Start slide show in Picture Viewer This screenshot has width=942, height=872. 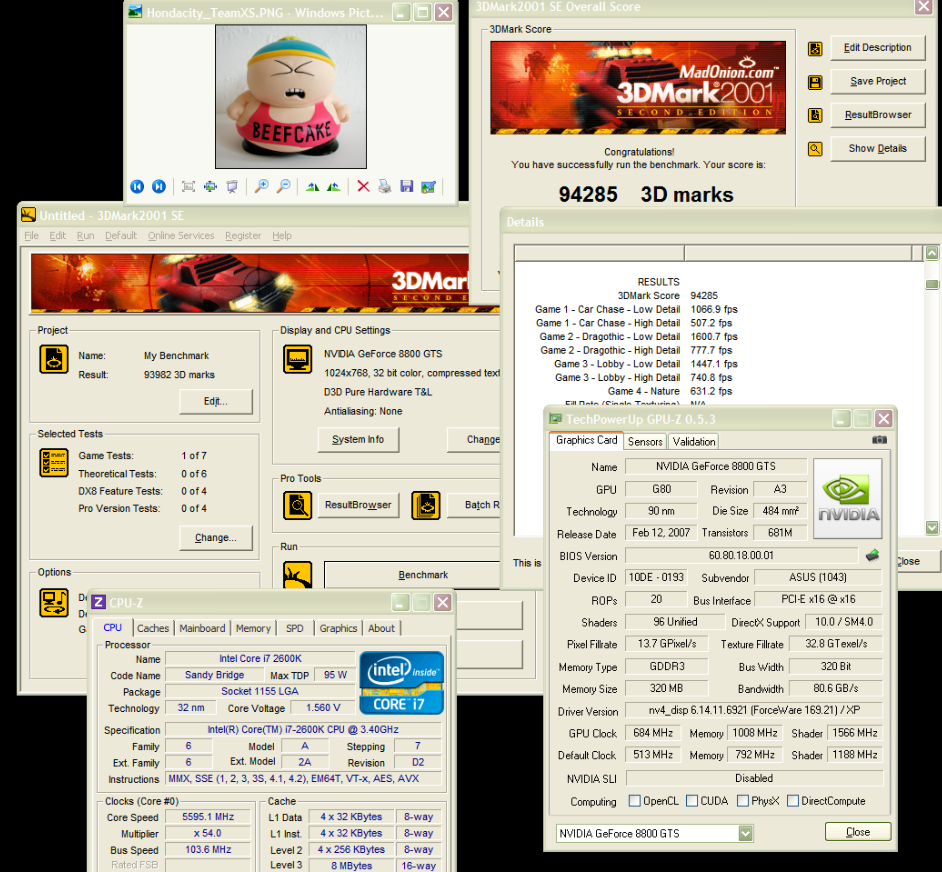232,186
